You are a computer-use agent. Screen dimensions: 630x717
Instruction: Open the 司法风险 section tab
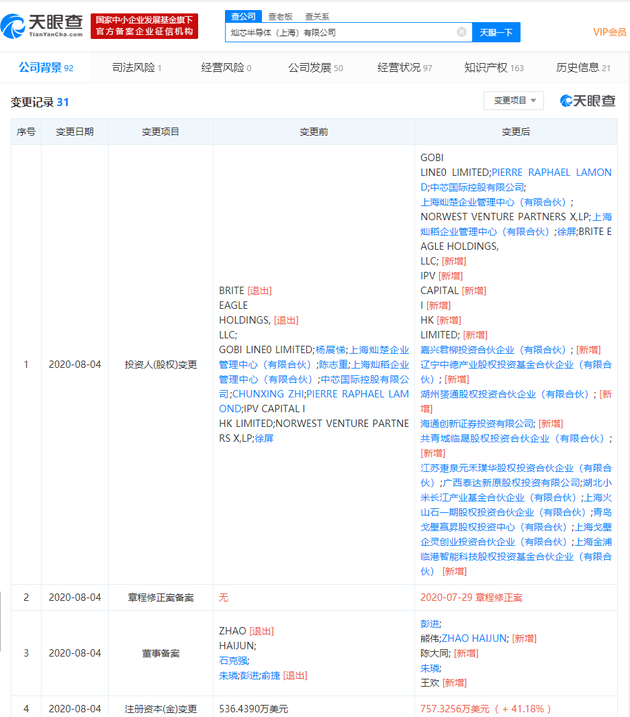point(137,68)
